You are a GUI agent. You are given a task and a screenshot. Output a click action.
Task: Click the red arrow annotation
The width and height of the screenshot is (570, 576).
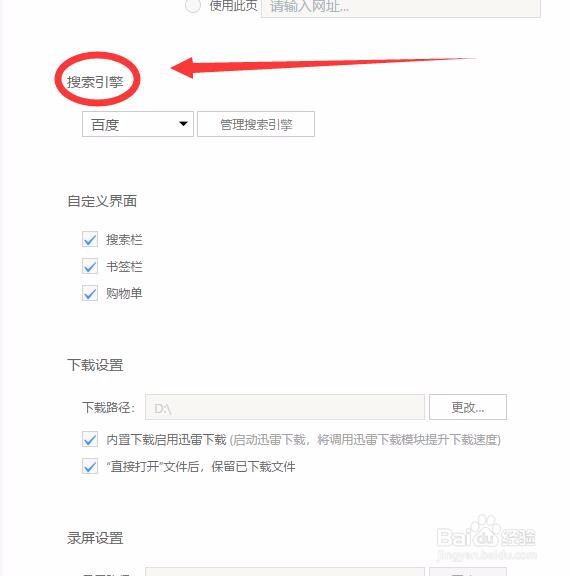click(x=323, y=67)
